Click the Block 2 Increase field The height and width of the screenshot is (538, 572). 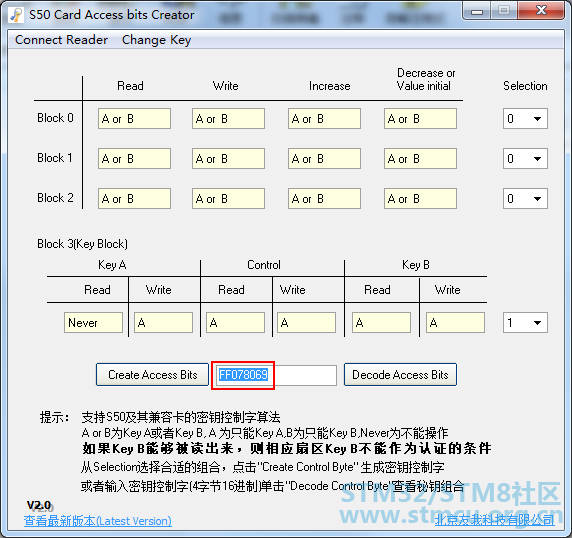(324, 198)
